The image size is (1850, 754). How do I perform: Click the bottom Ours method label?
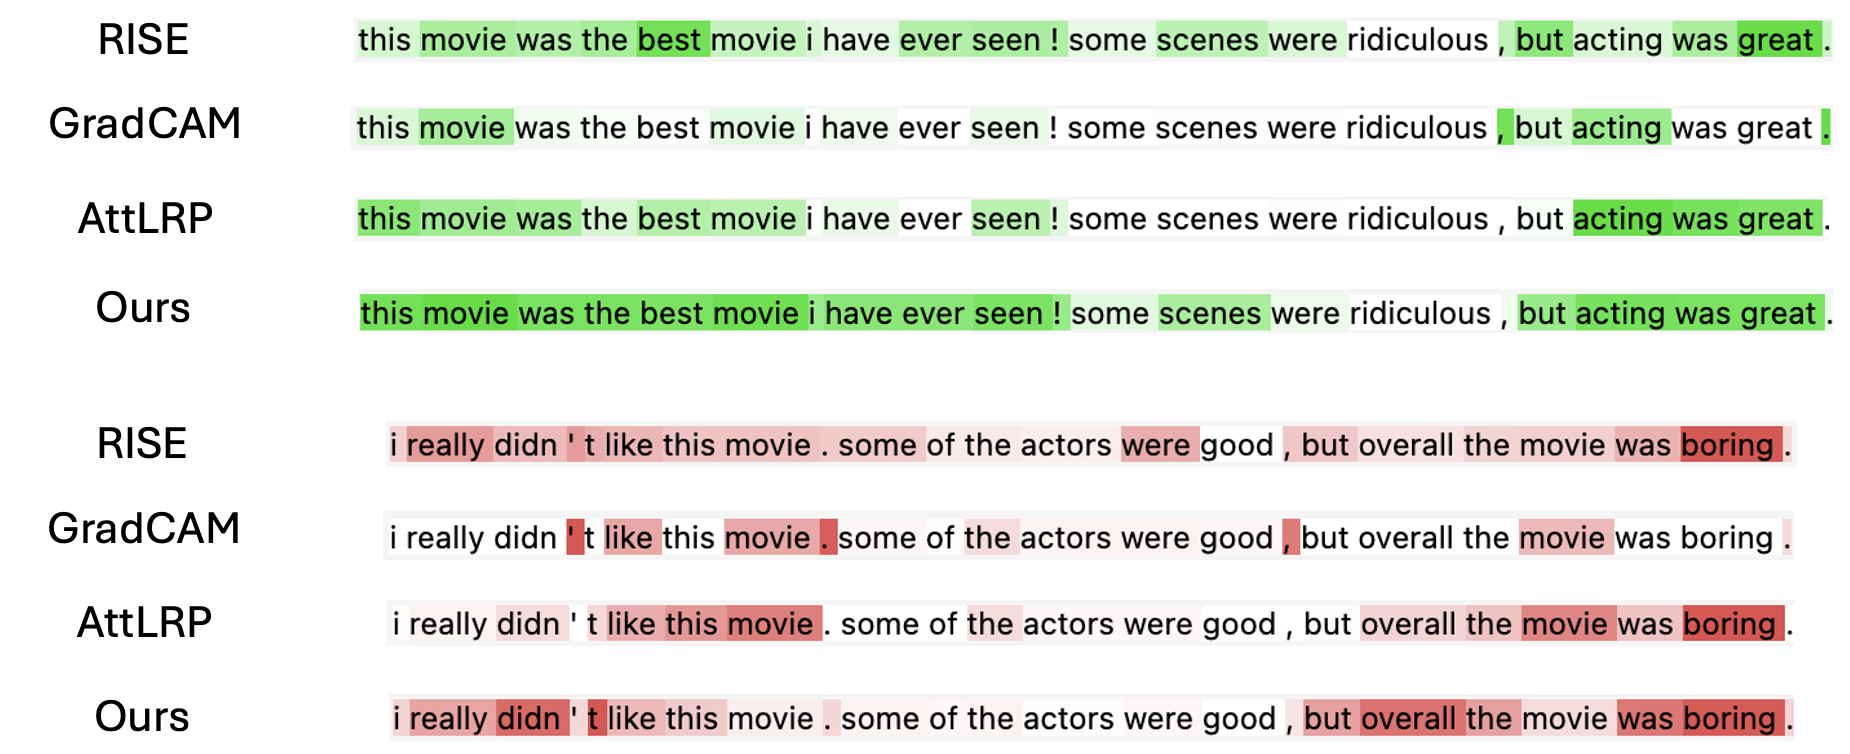click(142, 716)
